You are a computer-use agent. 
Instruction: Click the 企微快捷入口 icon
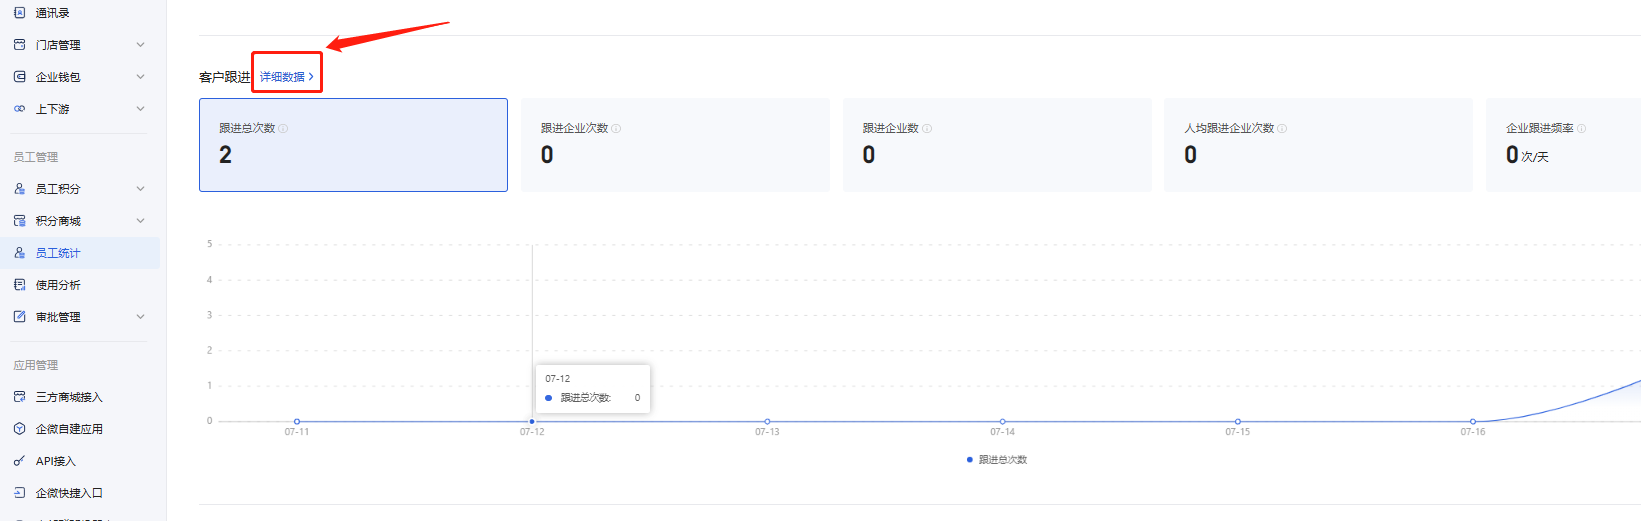tap(19, 493)
